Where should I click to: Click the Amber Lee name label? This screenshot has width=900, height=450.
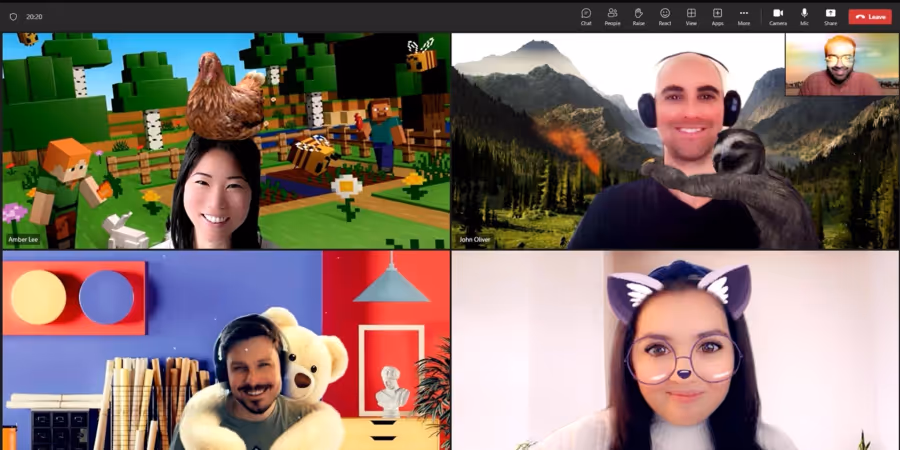coord(24,239)
